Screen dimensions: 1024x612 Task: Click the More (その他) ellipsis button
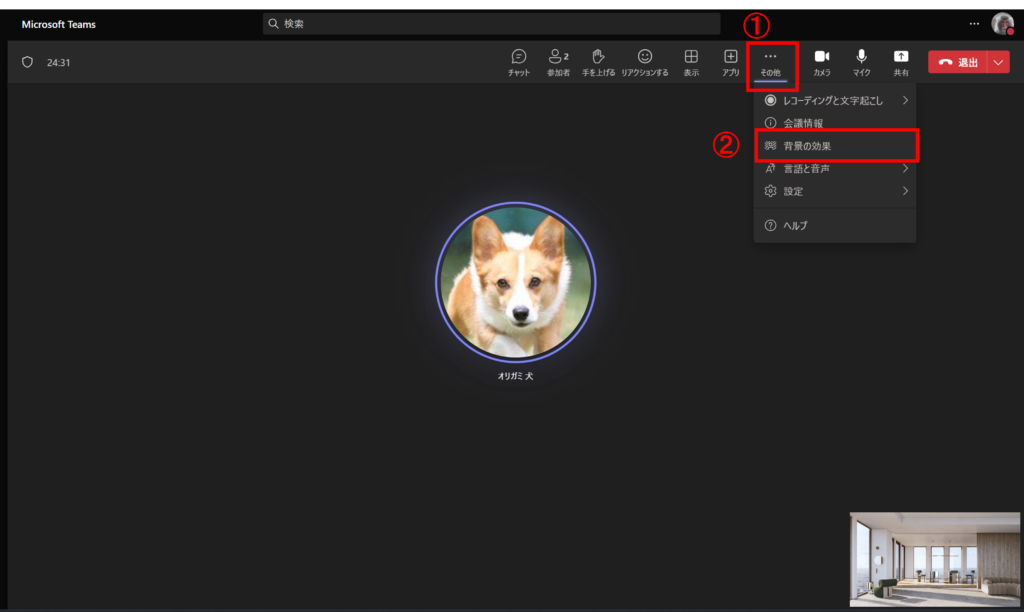click(770, 62)
